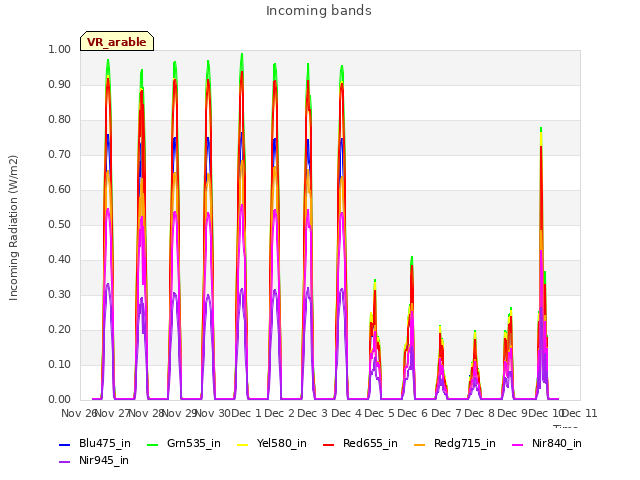The height and width of the screenshot is (480, 640).
Task: Select the Blu475_in legend label
Action: (x=105, y=444)
